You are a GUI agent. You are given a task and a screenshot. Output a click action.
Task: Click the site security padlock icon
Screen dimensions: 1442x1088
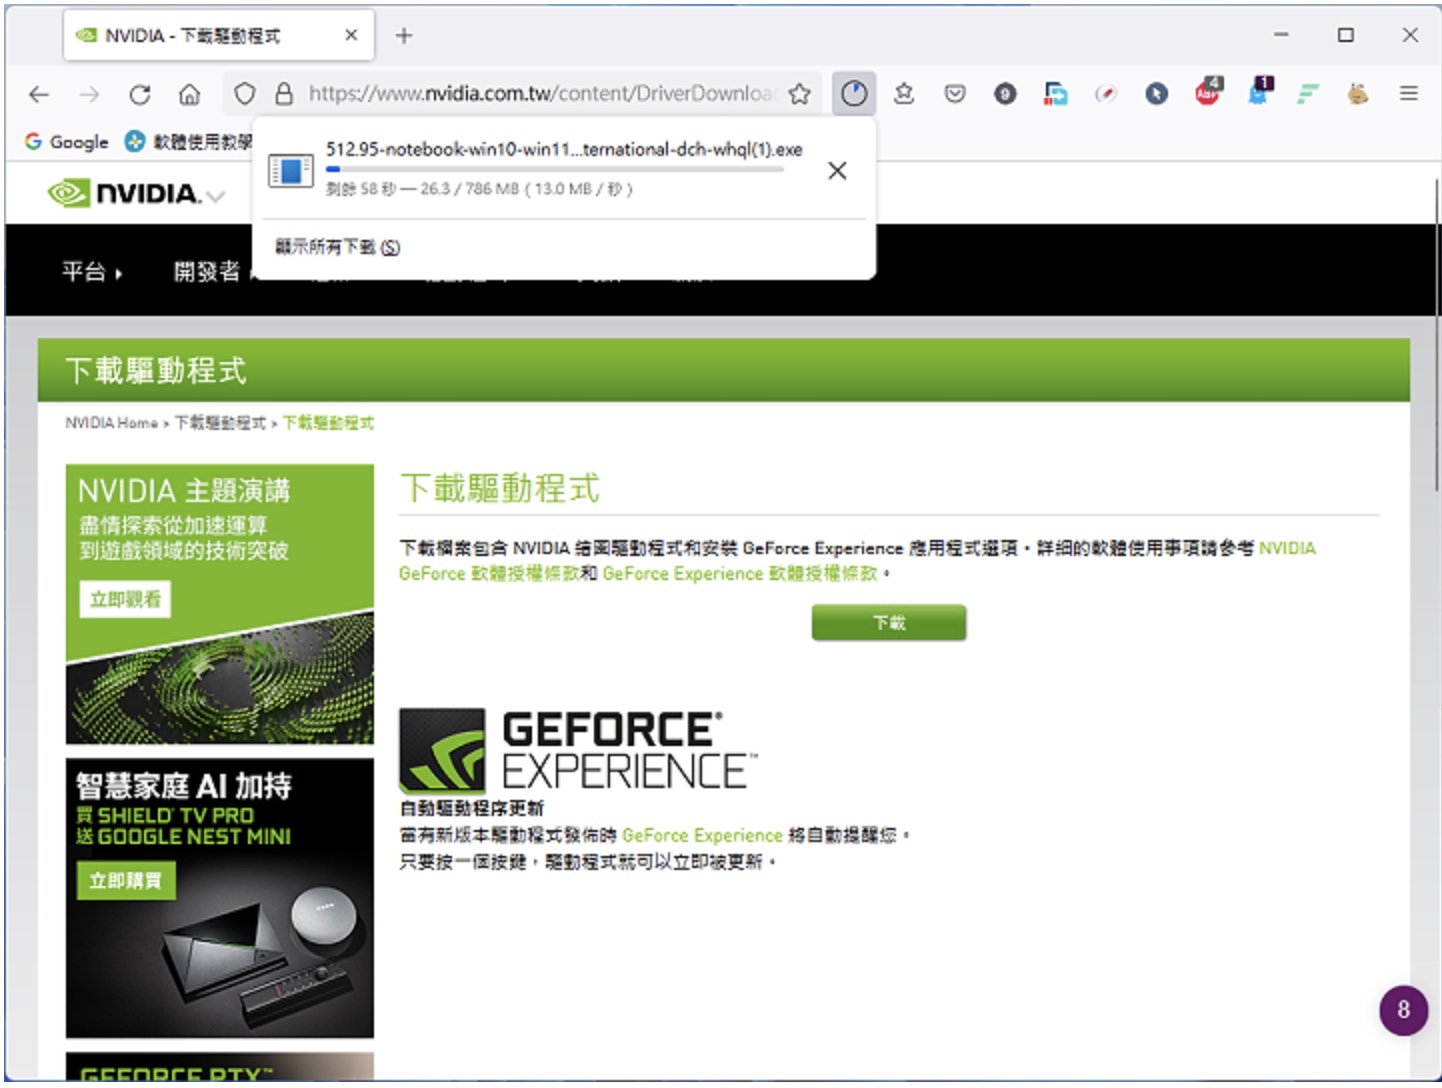point(284,94)
